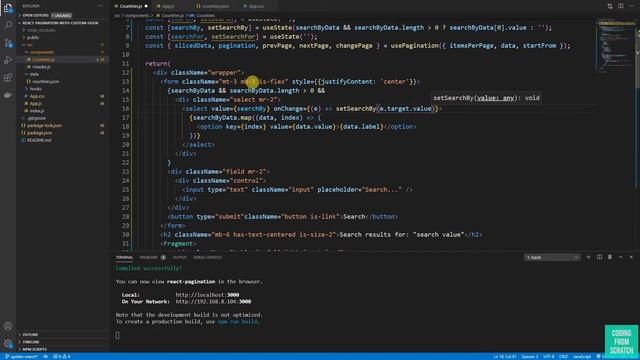Open the Extensions view
640x360 pixels.
click(x=8, y=77)
